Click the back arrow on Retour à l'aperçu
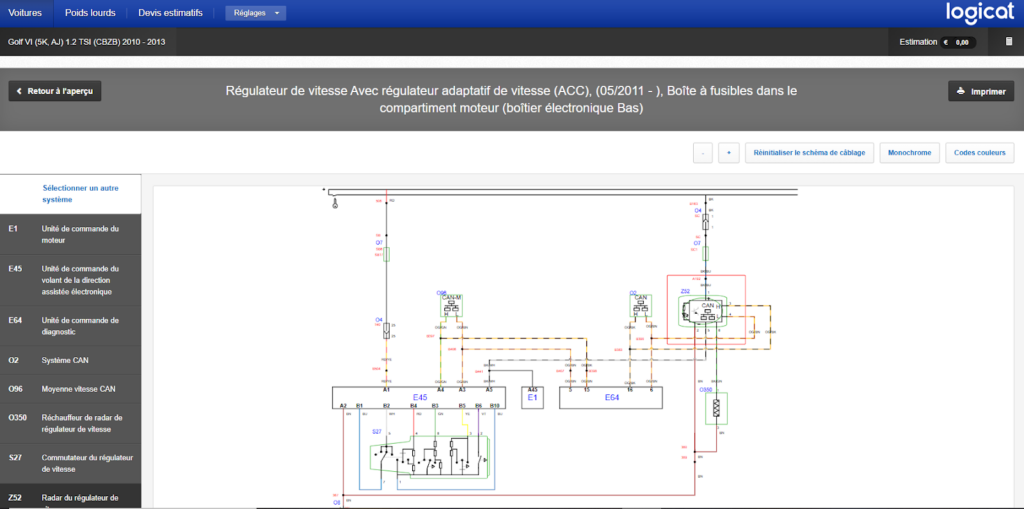 [19, 91]
